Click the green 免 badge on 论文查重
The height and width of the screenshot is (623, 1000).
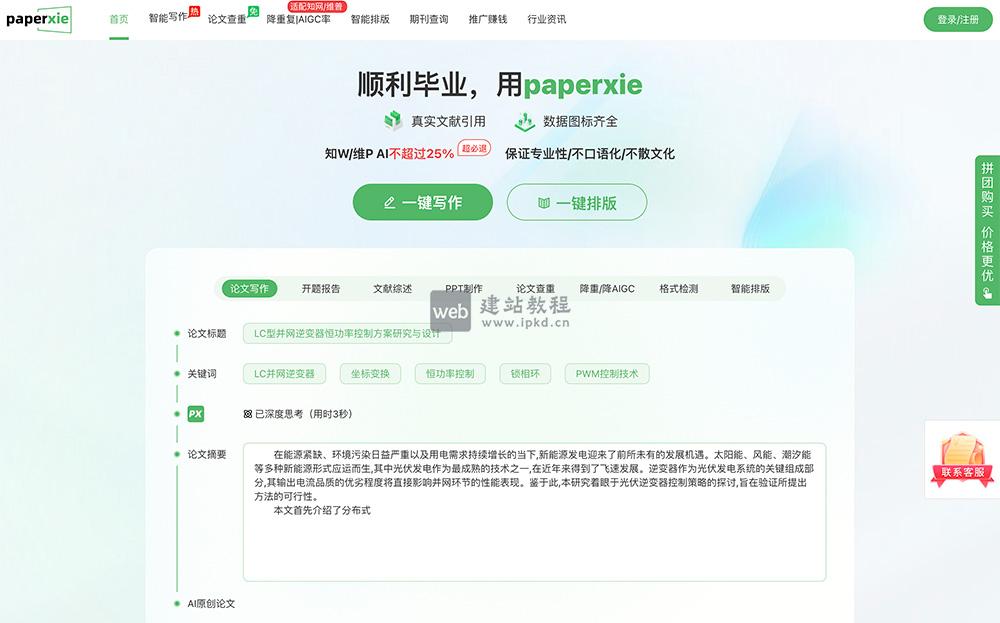[x=253, y=11]
